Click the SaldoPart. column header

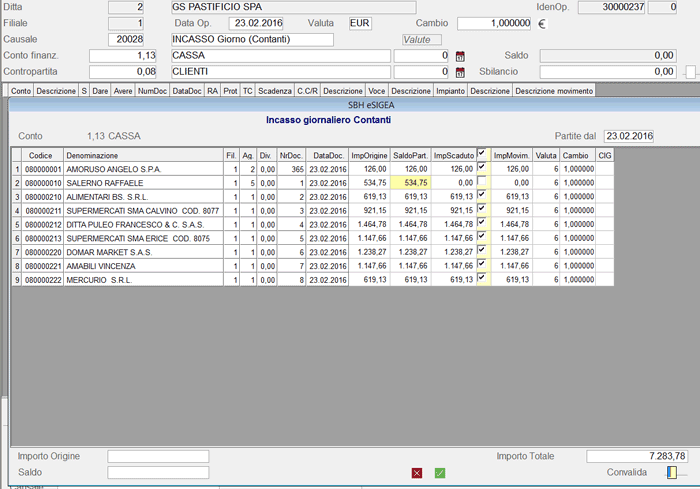pyautogui.click(x=410, y=155)
